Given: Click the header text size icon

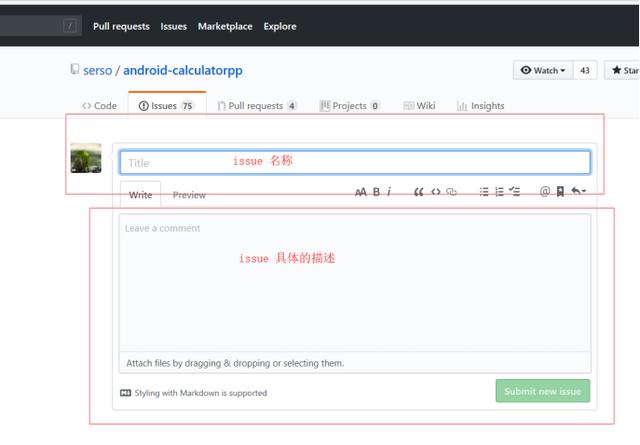Looking at the screenshot, I should pos(361,192).
